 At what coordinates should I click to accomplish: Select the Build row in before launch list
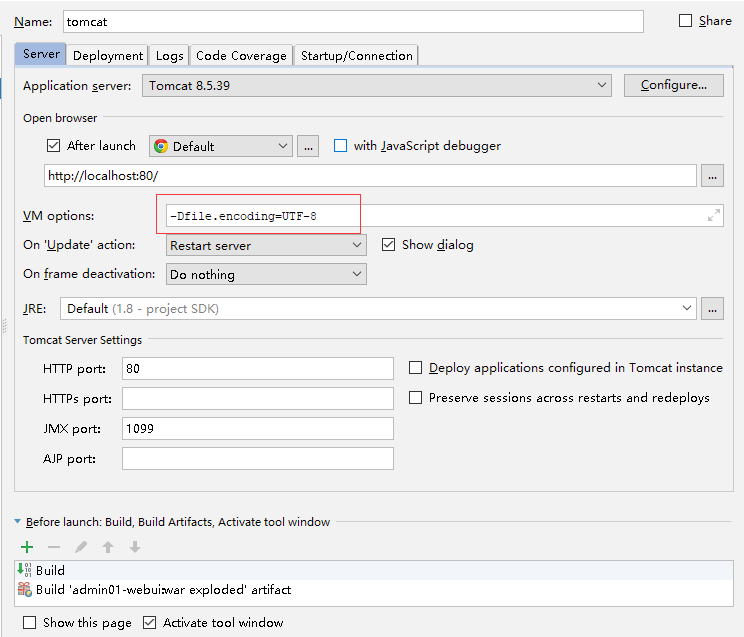click(x=374, y=570)
